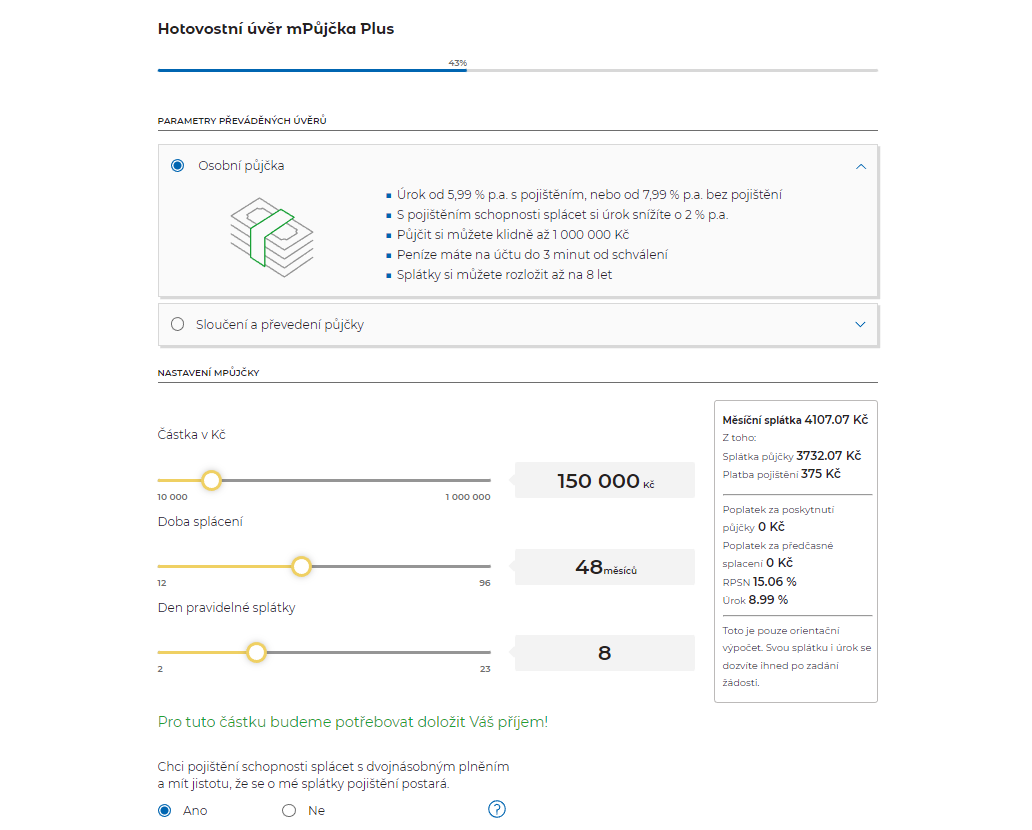
Task: Click the Den pravidelné splátky slider handle
Action: 256,653
